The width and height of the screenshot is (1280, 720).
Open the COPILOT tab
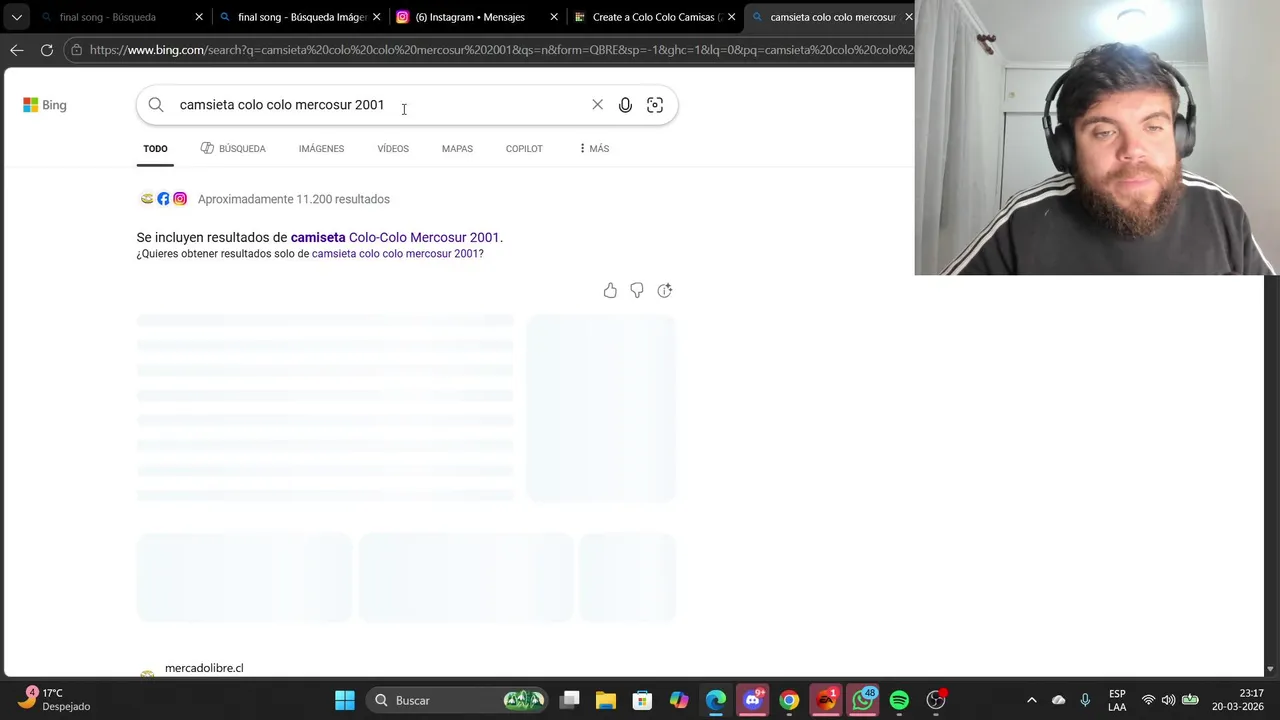click(x=524, y=149)
